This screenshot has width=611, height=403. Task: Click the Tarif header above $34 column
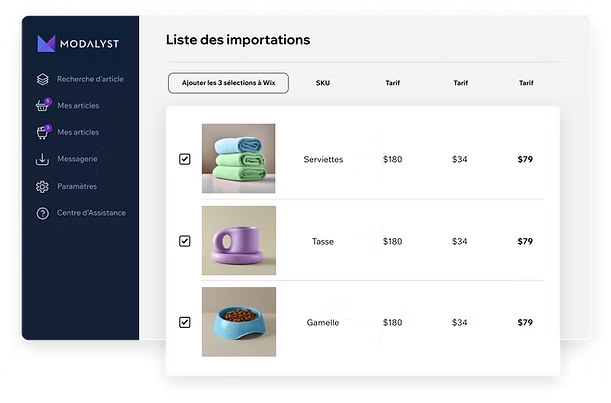461,83
